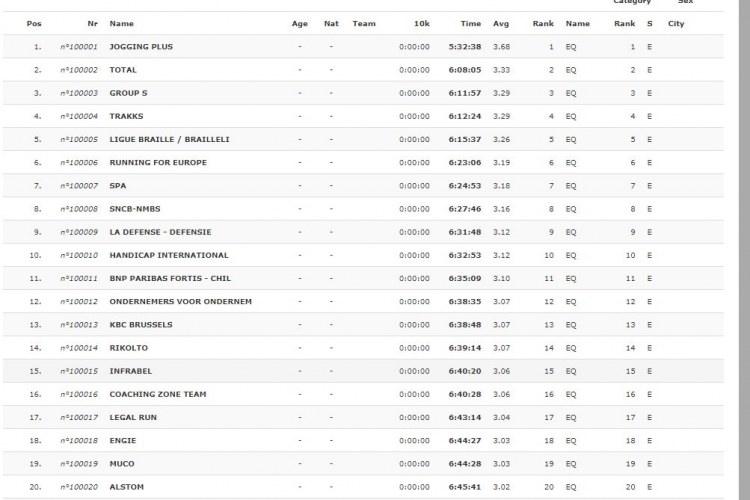The image size is (750, 500).
Task: Select bib number n°100010
Action: pyautogui.click(x=79, y=256)
